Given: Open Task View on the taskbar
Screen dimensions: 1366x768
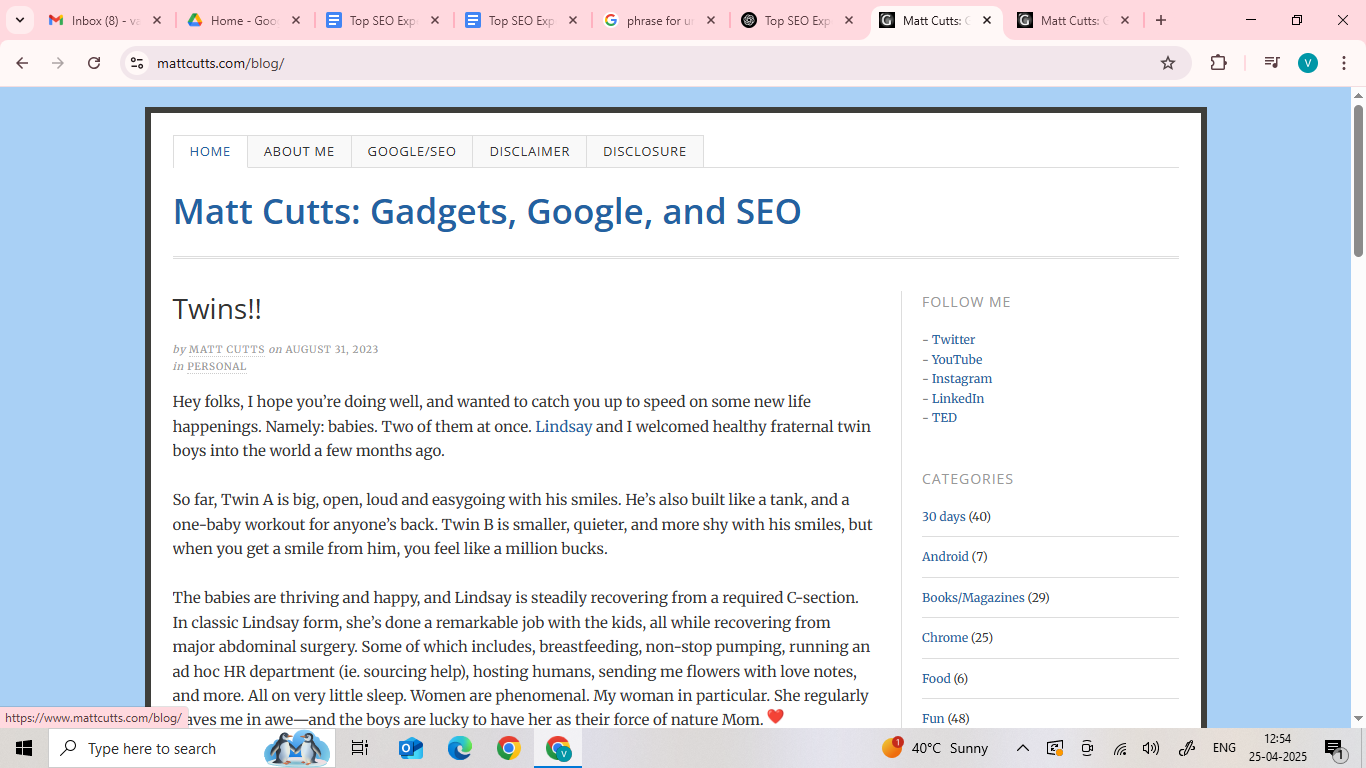Looking at the screenshot, I should 360,748.
